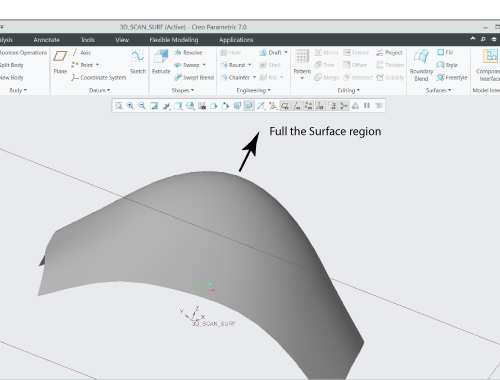Go to the Applications tab
Image resolution: width=500 pixels, height=380 pixels.
tap(236, 40)
